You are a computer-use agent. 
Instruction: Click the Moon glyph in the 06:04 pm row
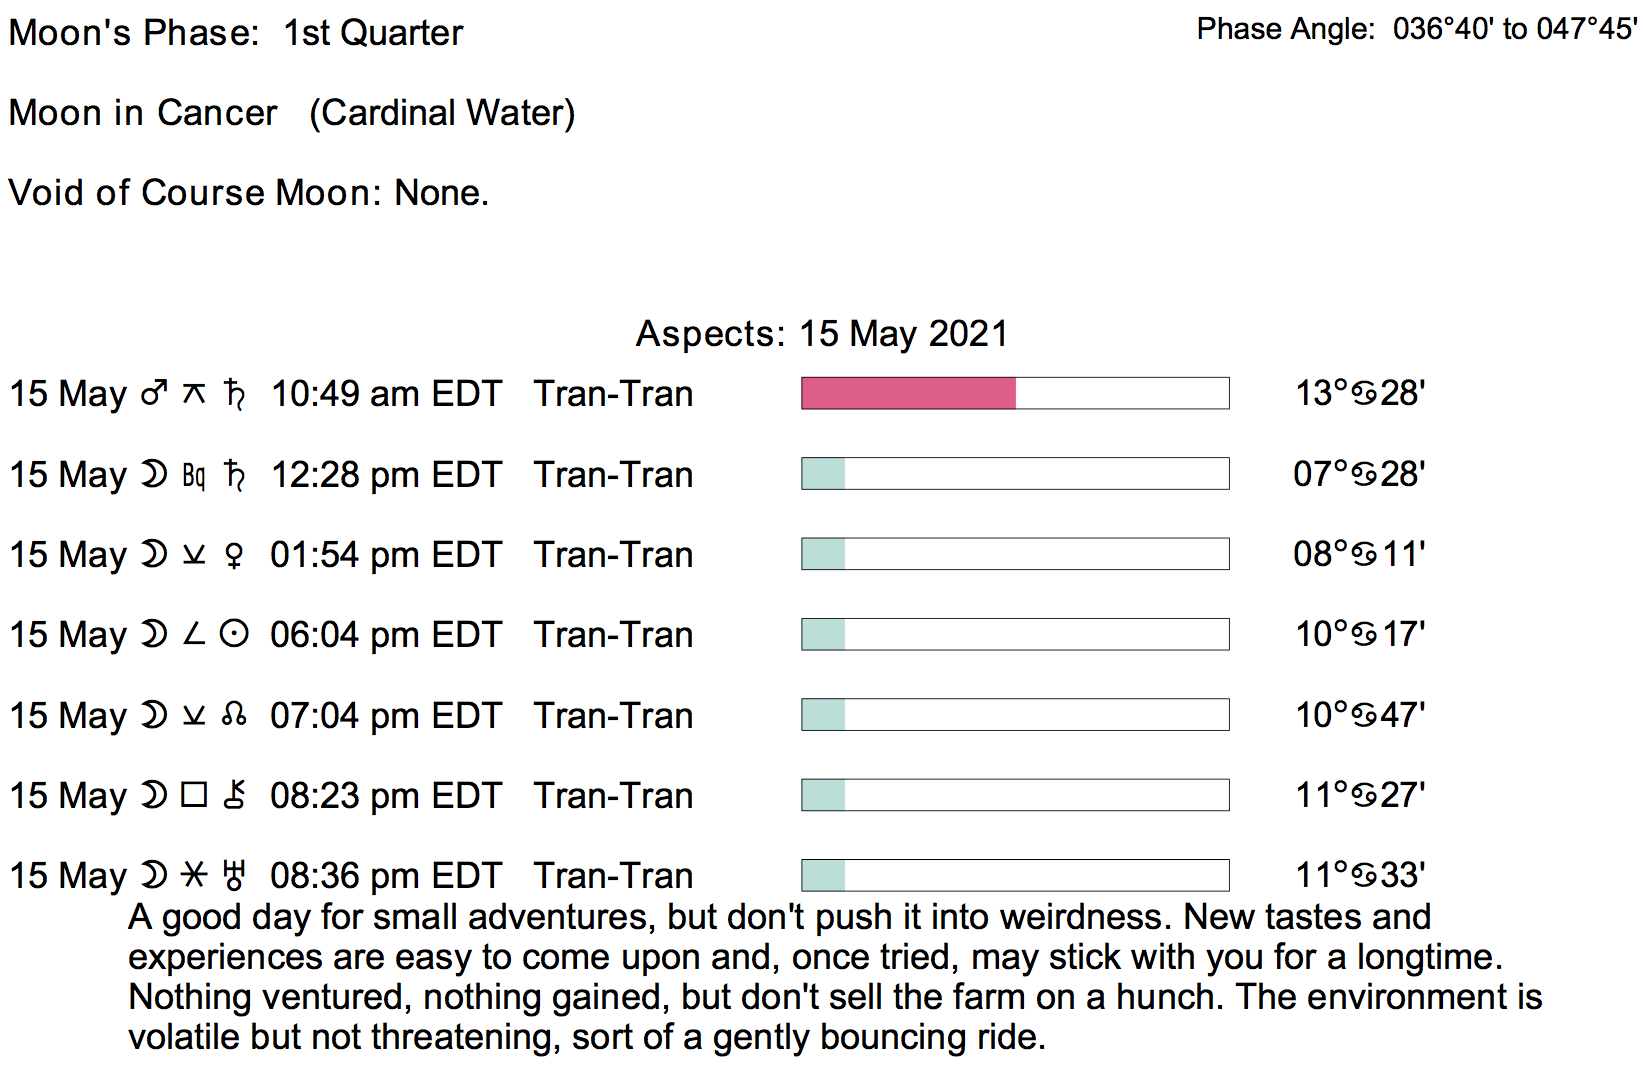(x=153, y=634)
